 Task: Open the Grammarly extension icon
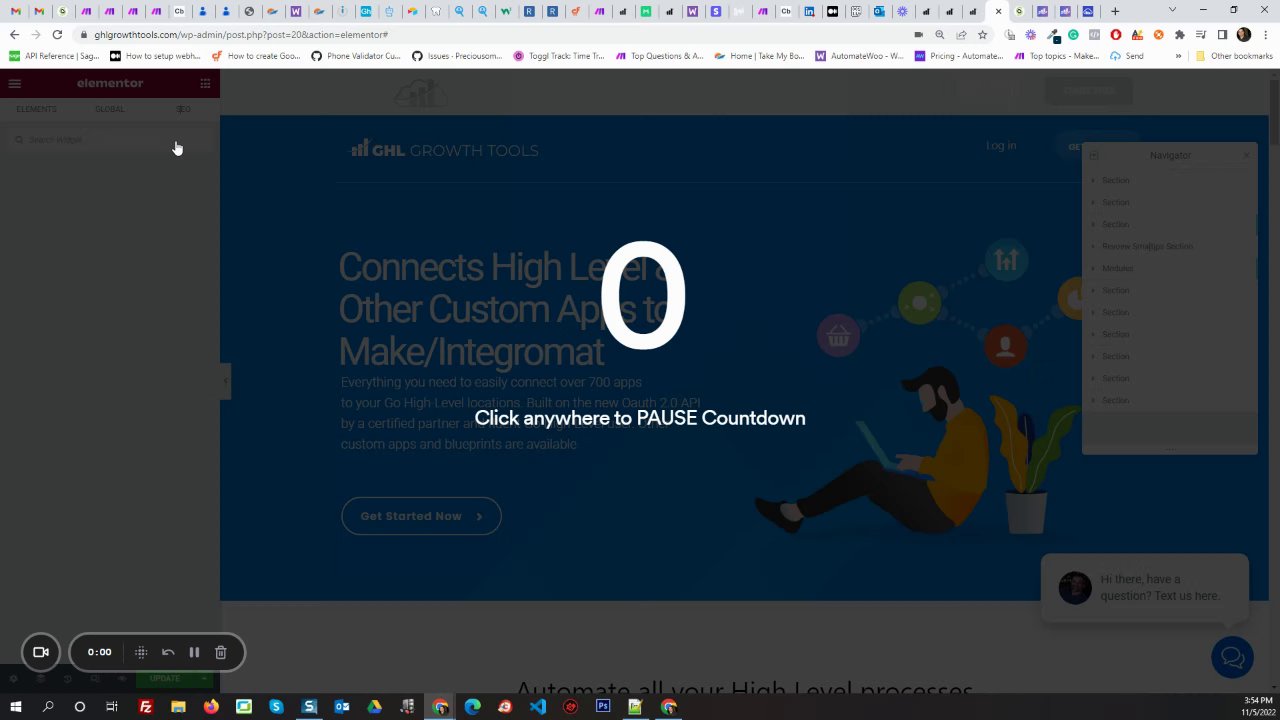(x=1073, y=34)
